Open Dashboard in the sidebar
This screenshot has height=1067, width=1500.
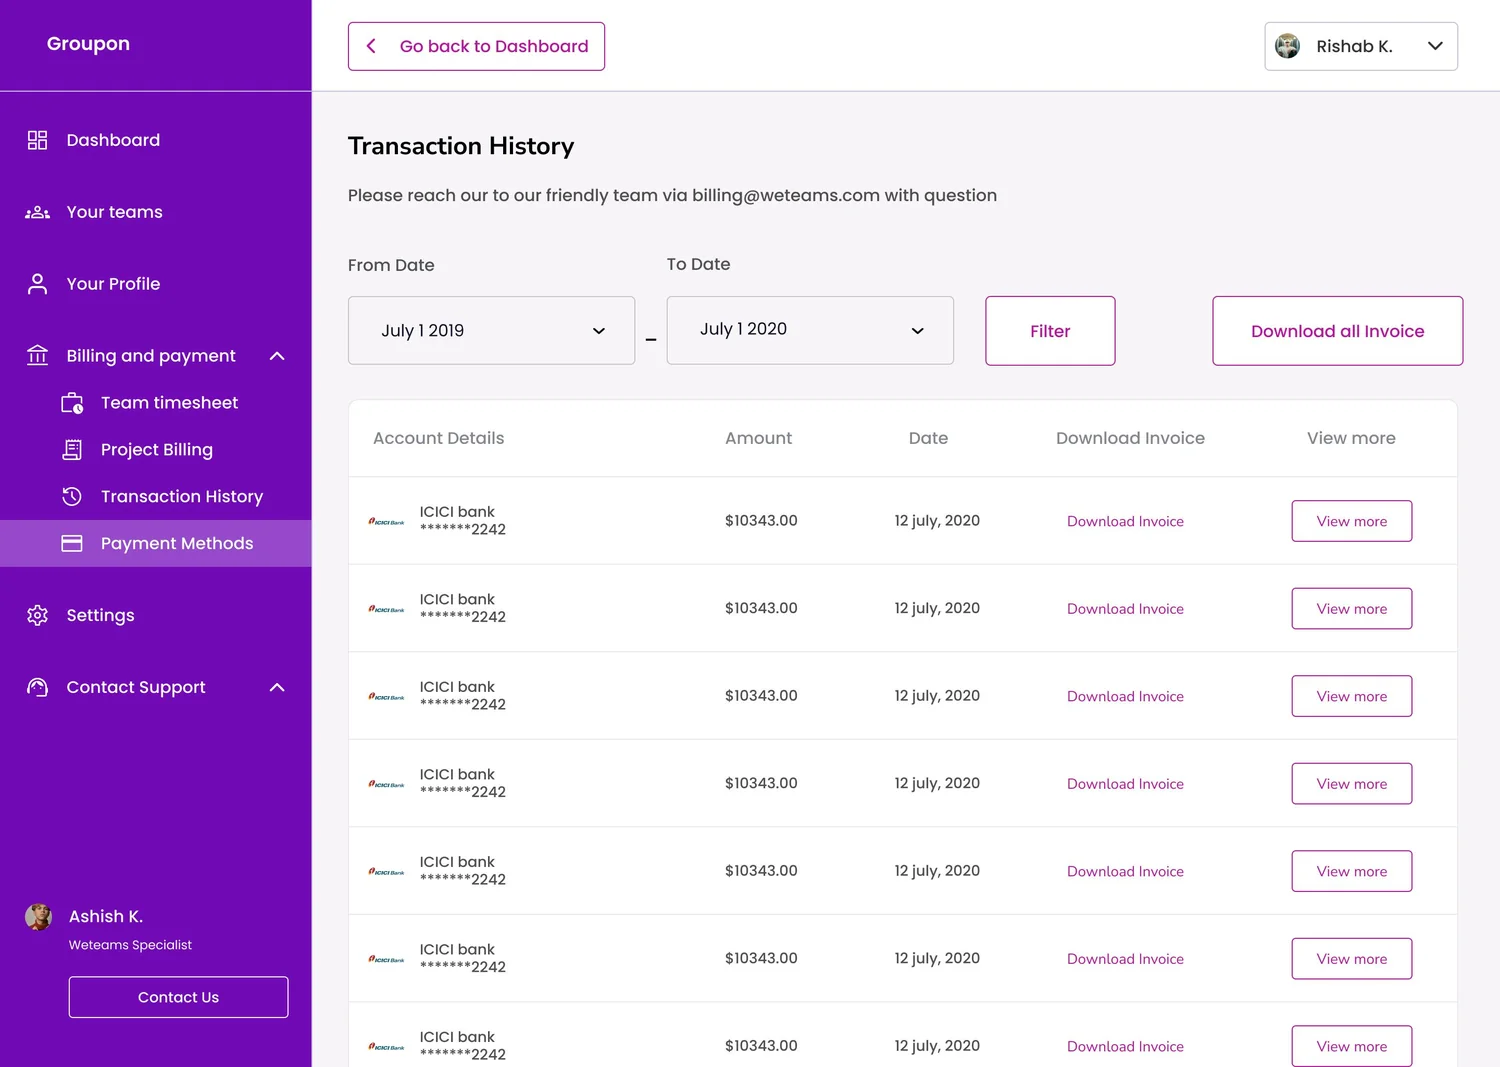pos(113,140)
